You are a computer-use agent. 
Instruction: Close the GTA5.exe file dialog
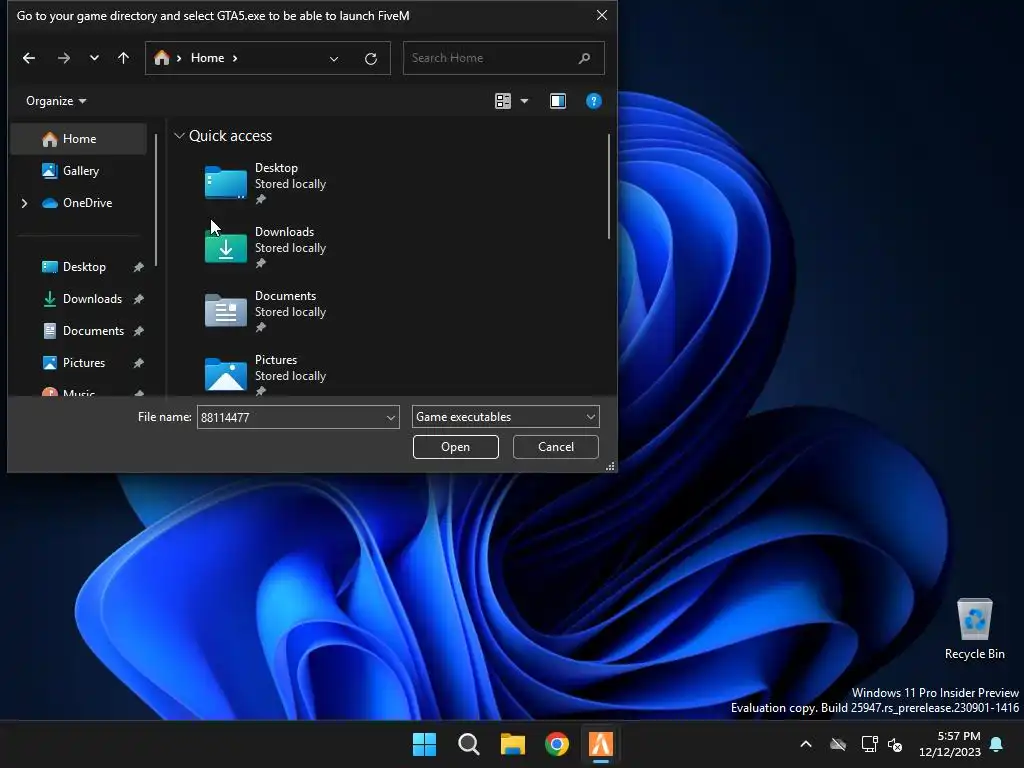[601, 15]
